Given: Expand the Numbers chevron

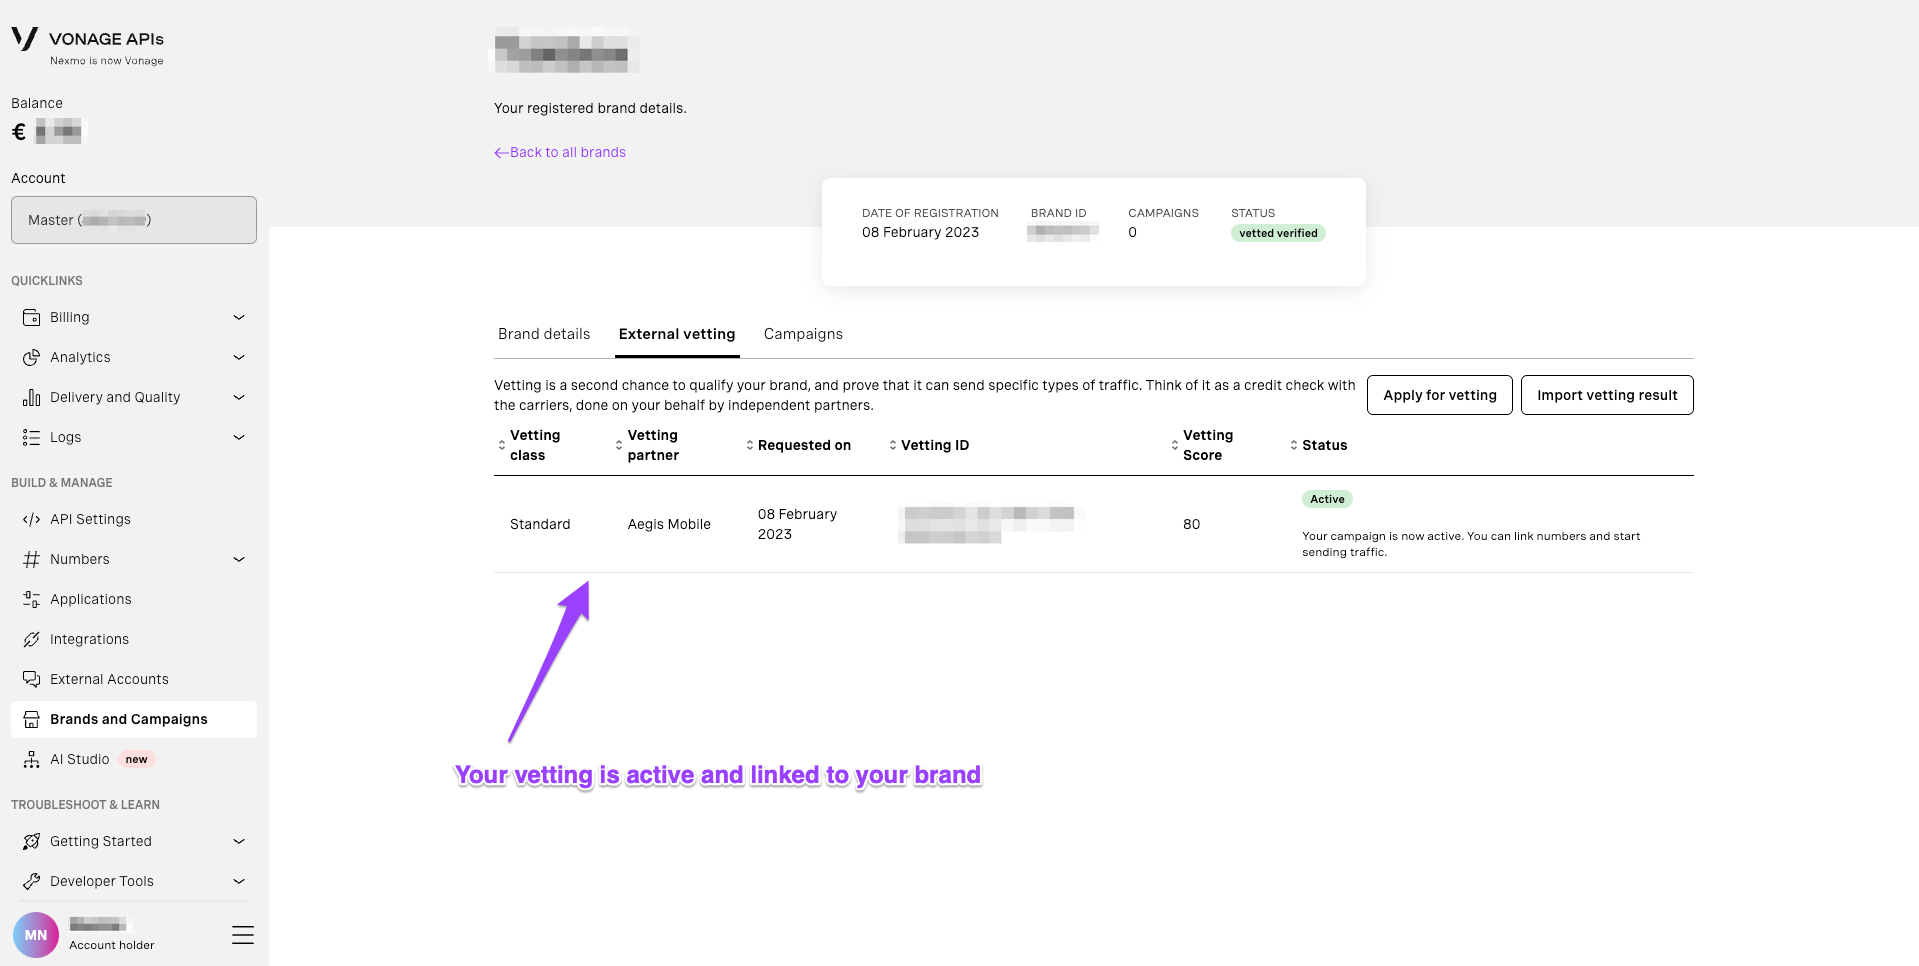Looking at the screenshot, I should coord(239,559).
